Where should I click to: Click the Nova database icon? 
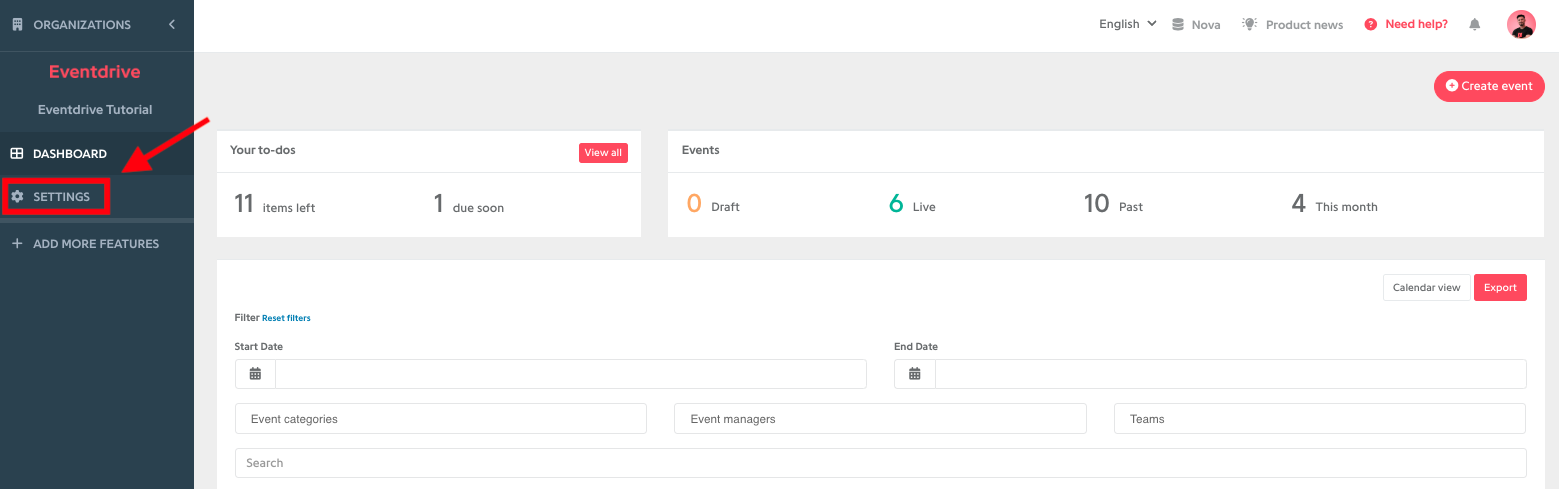[1178, 24]
